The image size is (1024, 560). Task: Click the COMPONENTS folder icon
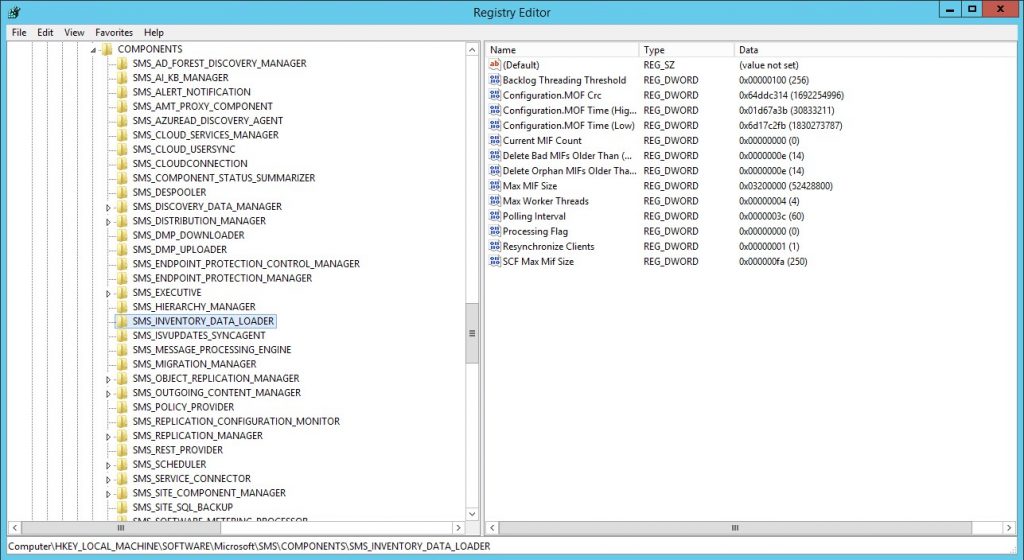pos(106,49)
